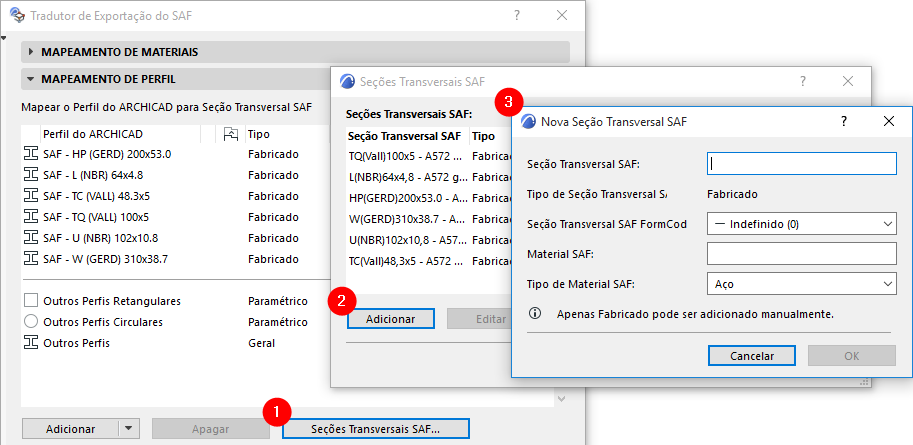Screen dimensions: 913x445
Task: Click the I-beam profile icon for SAF - W (GERD) 310x38.7
Action: 30,259
